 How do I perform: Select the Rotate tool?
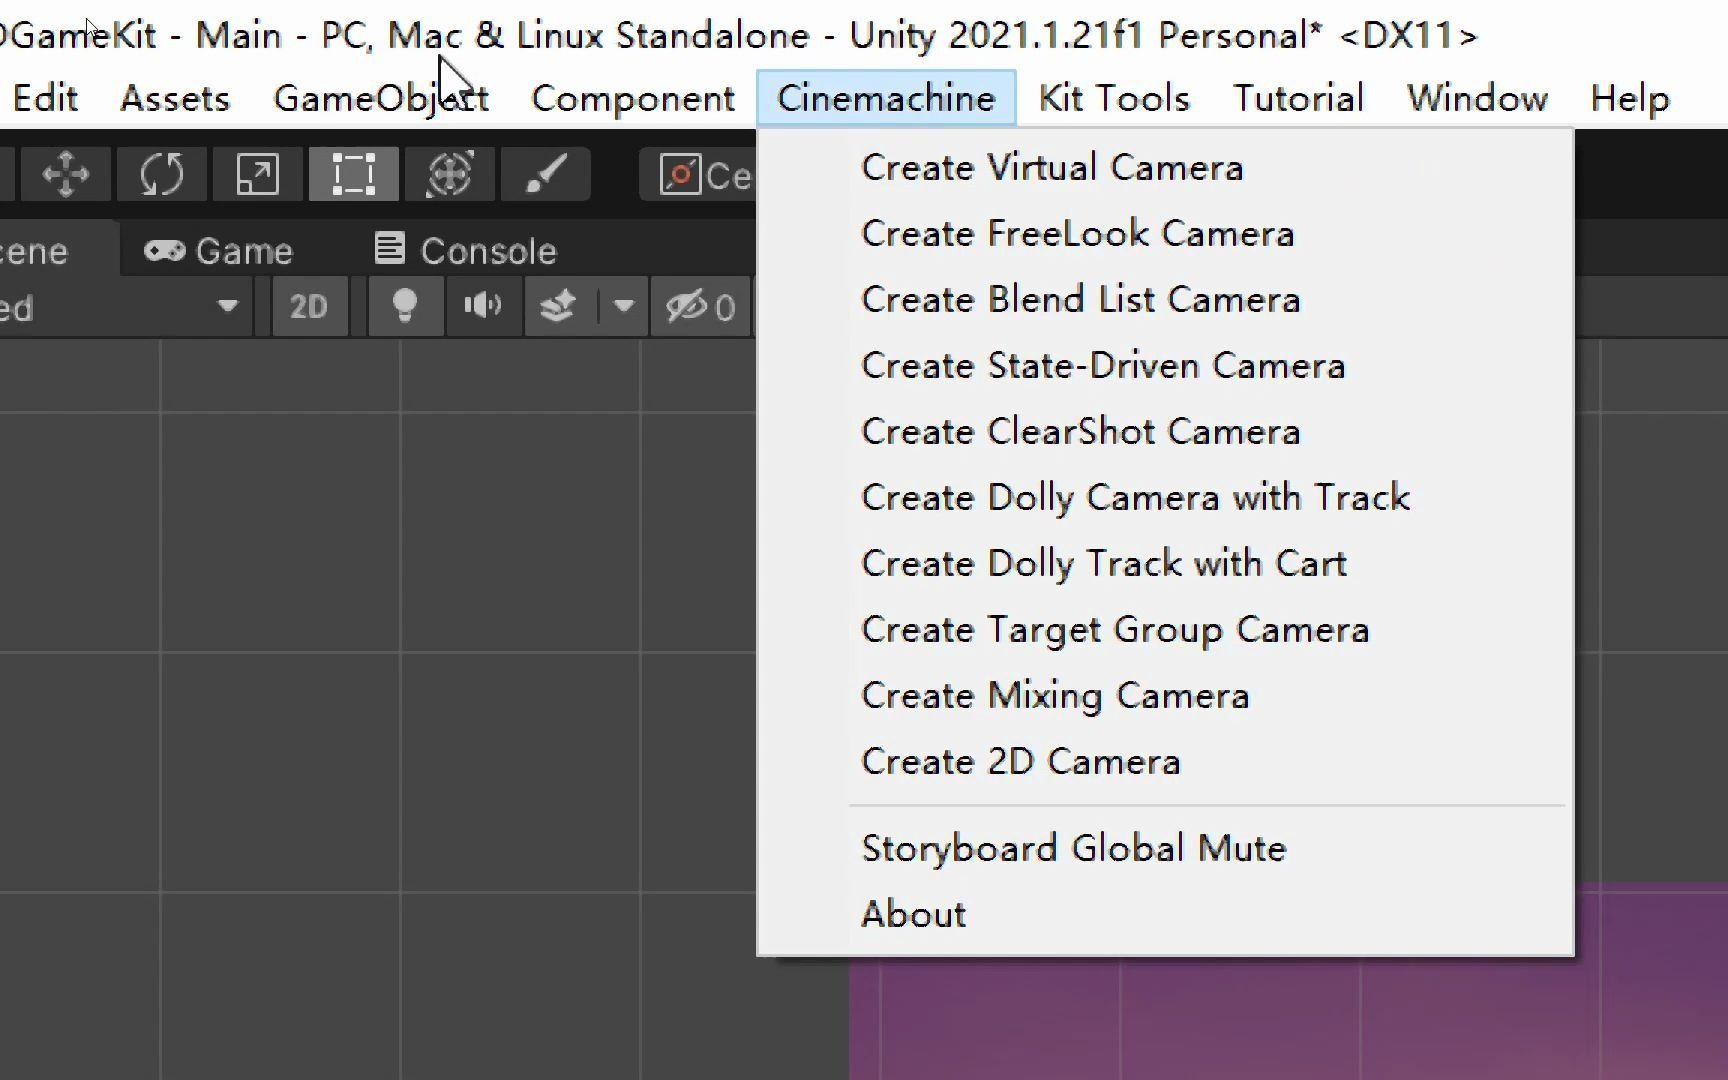click(161, 174)
